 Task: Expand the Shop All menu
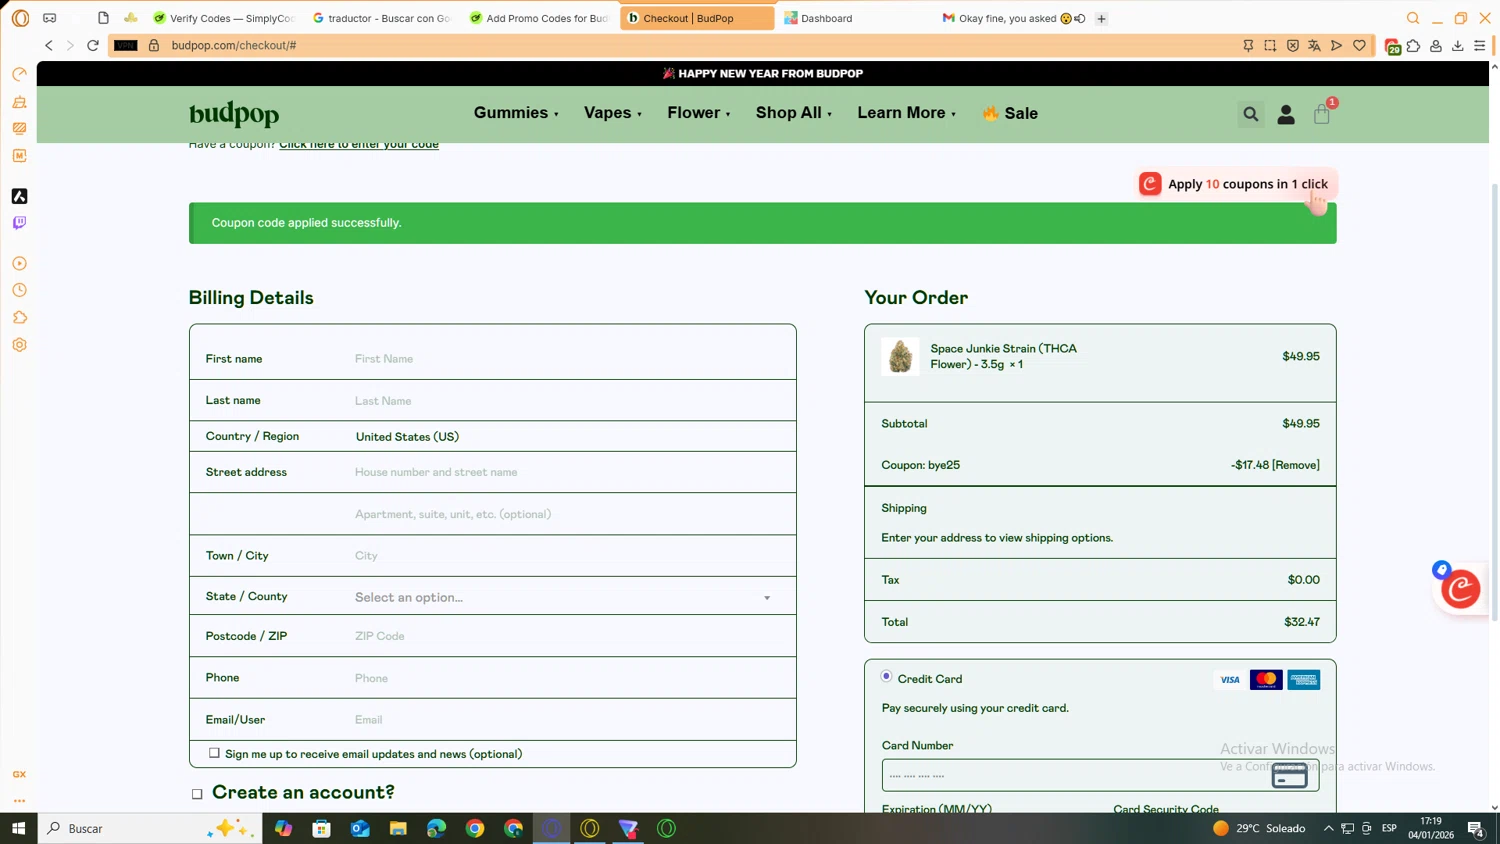(x=794, y=113)
